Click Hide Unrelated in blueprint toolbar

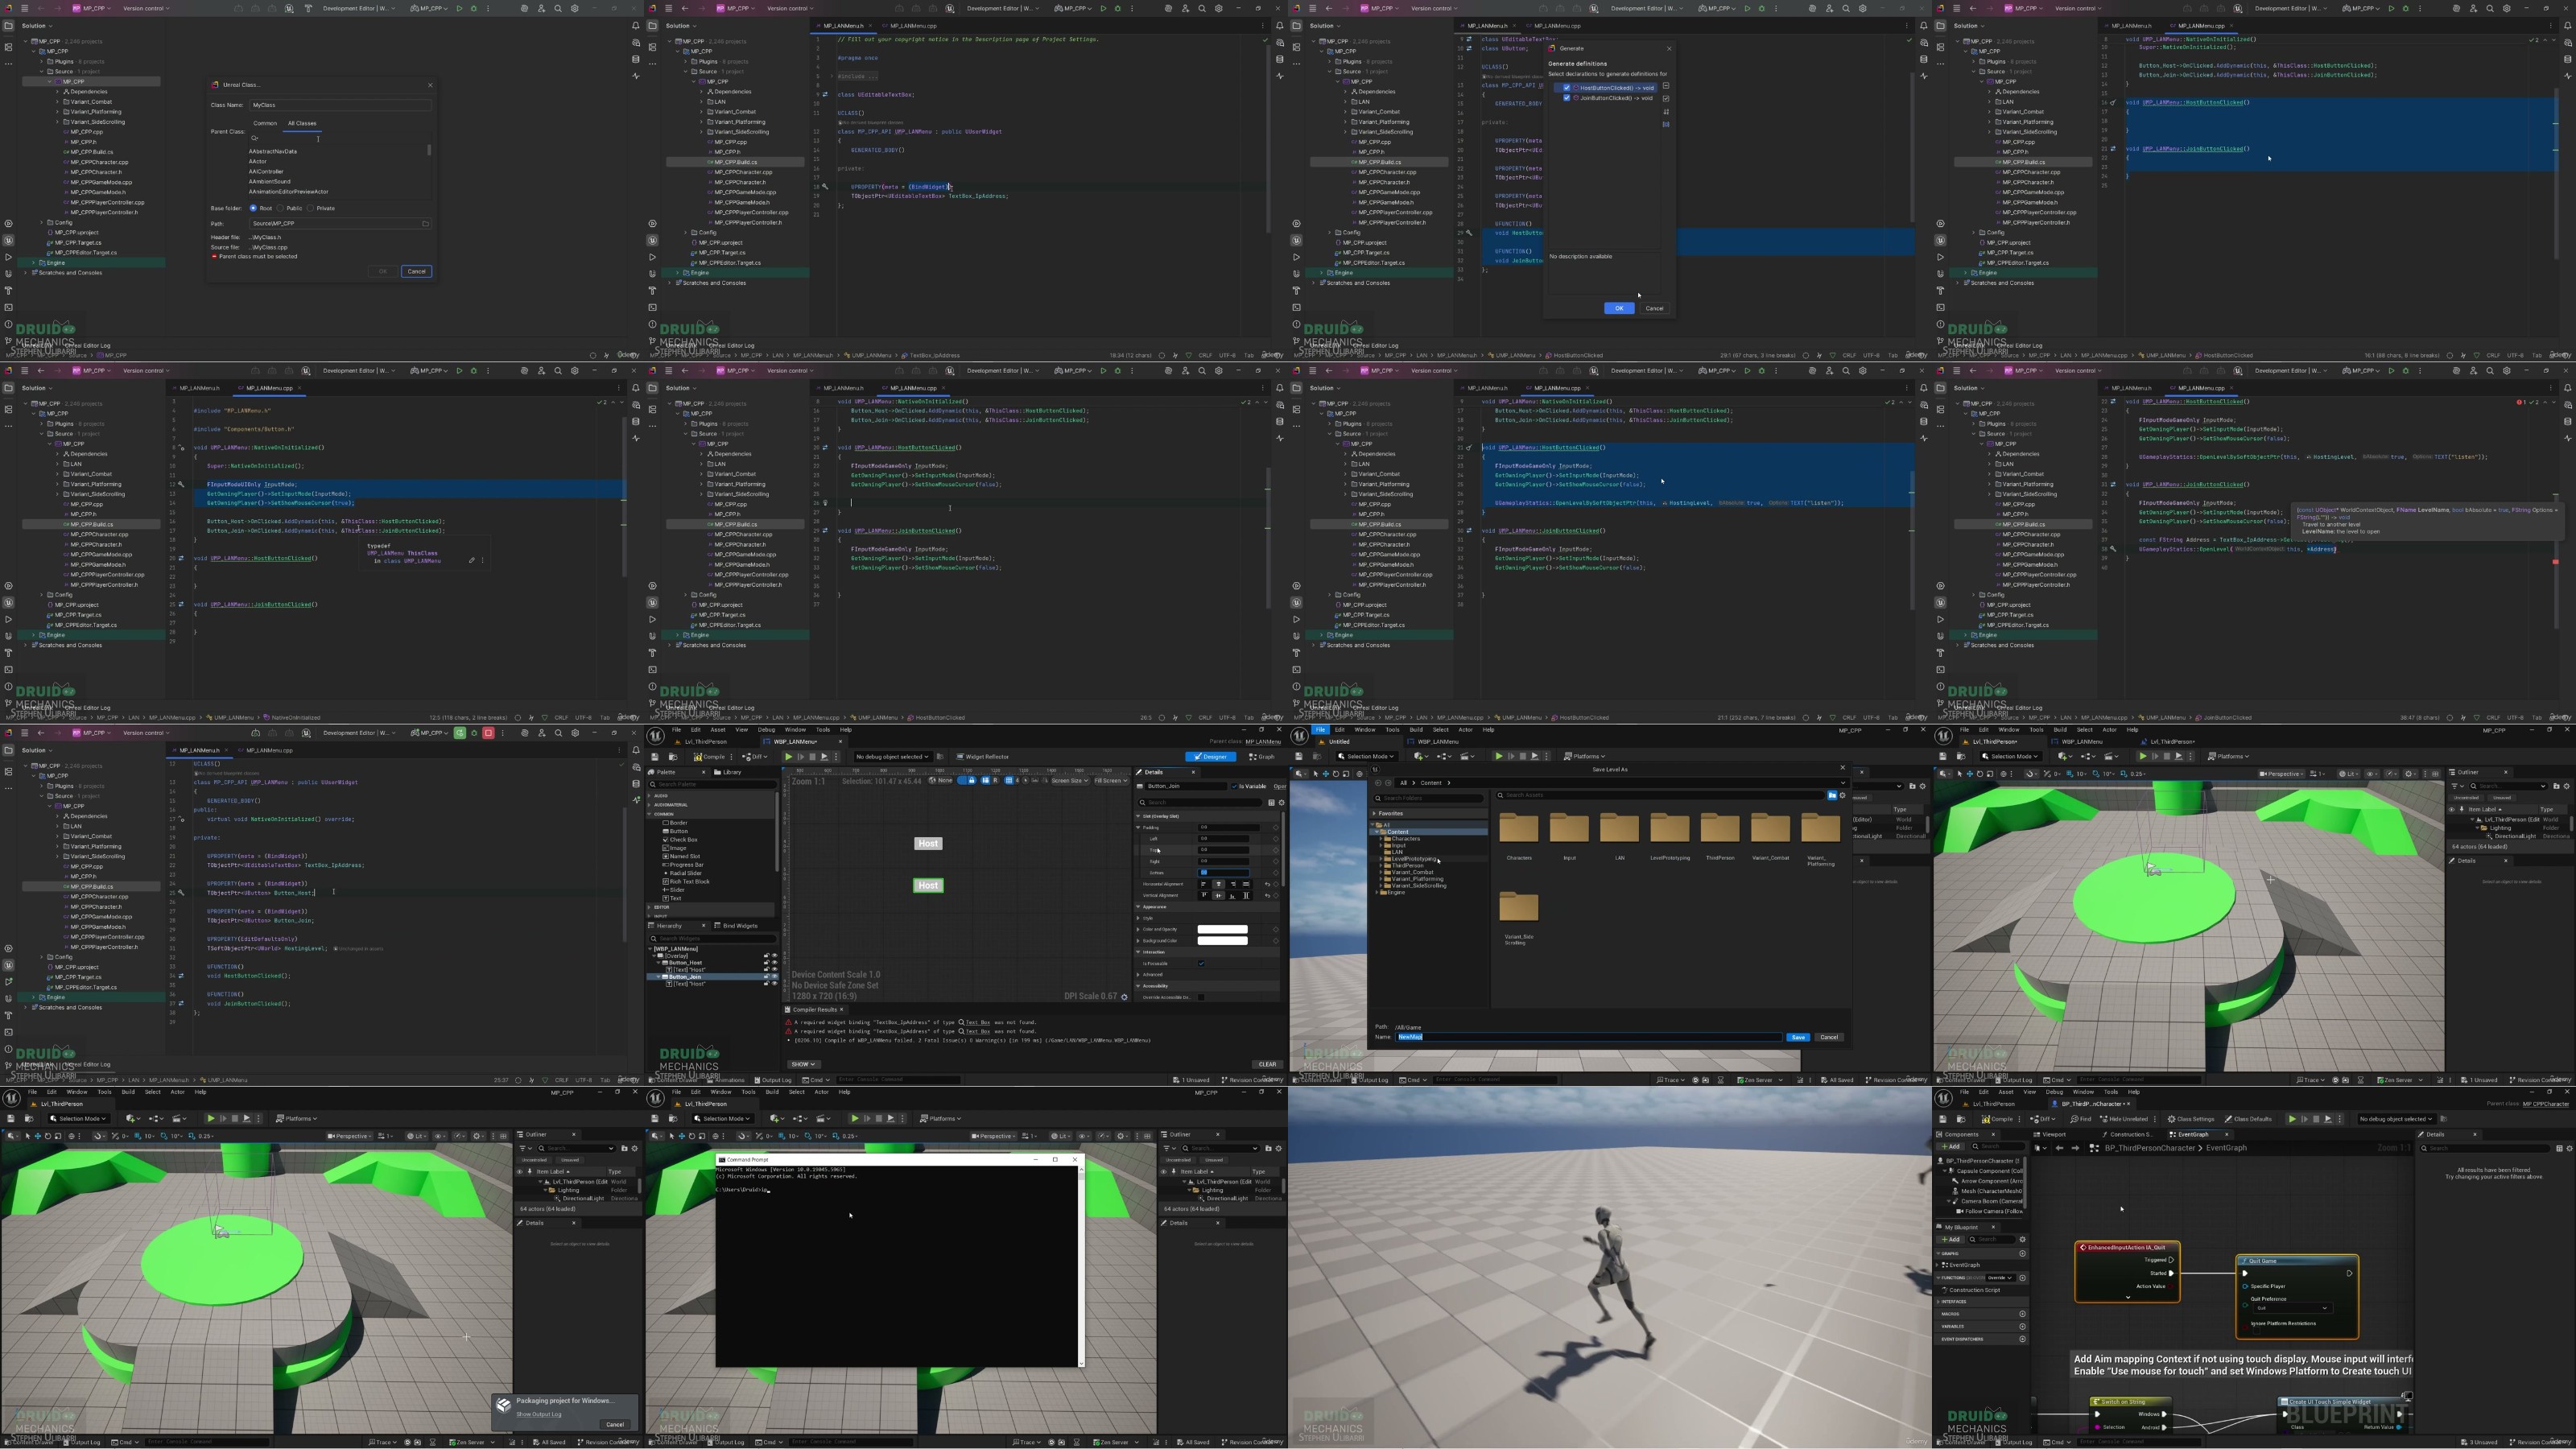point(2124,1119)
